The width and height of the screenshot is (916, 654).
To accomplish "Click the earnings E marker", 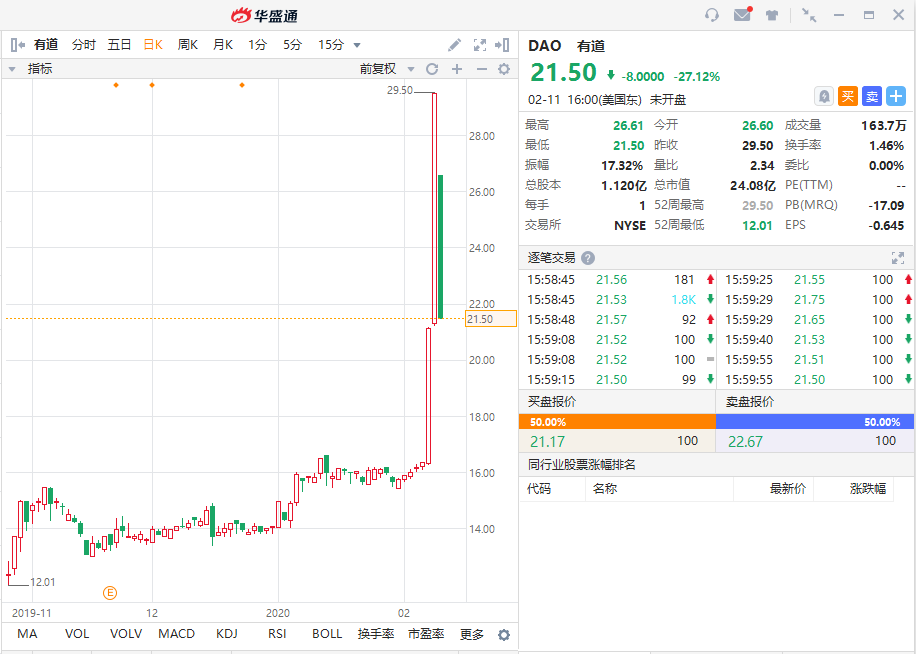I will pyautogui.click(x=110, y=593).
